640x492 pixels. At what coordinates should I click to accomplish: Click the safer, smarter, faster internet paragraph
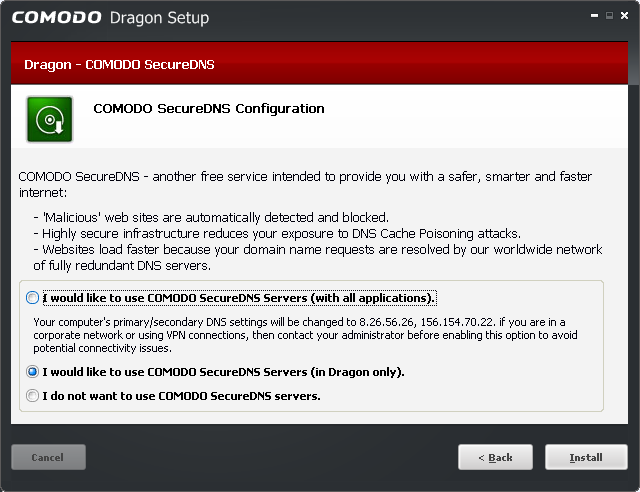[310, 184]
